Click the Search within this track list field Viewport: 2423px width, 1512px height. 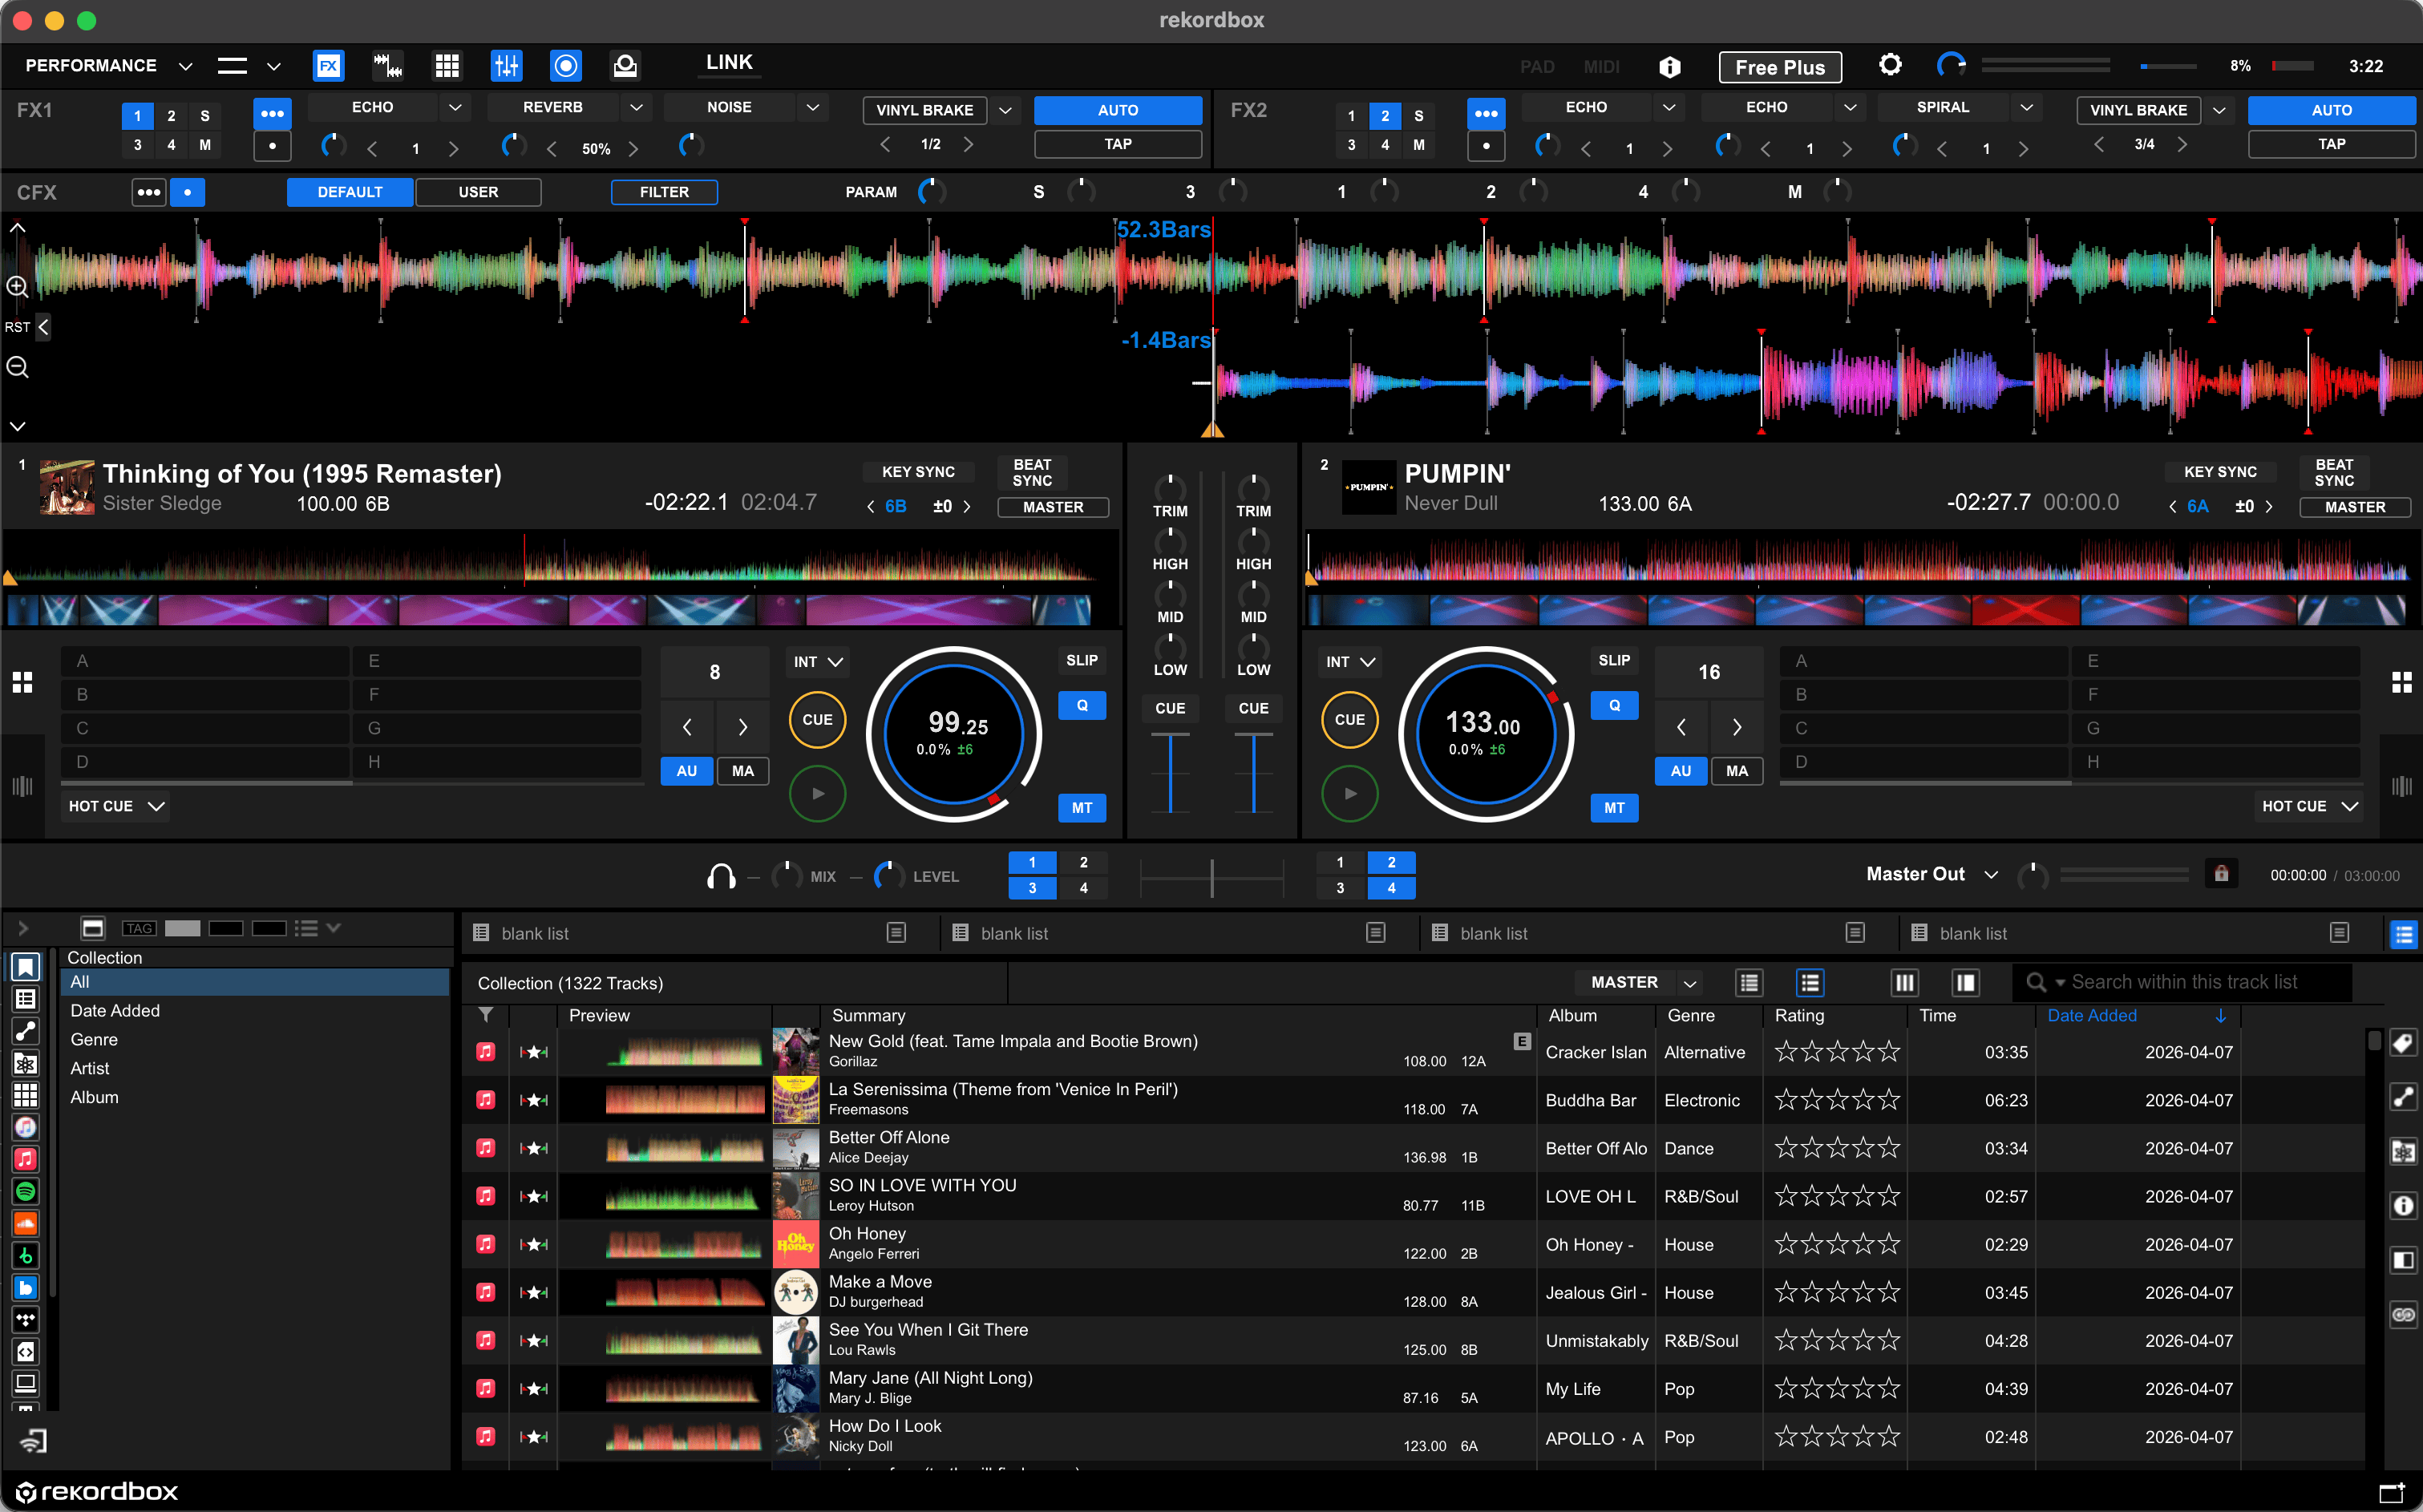[2183, 983]
